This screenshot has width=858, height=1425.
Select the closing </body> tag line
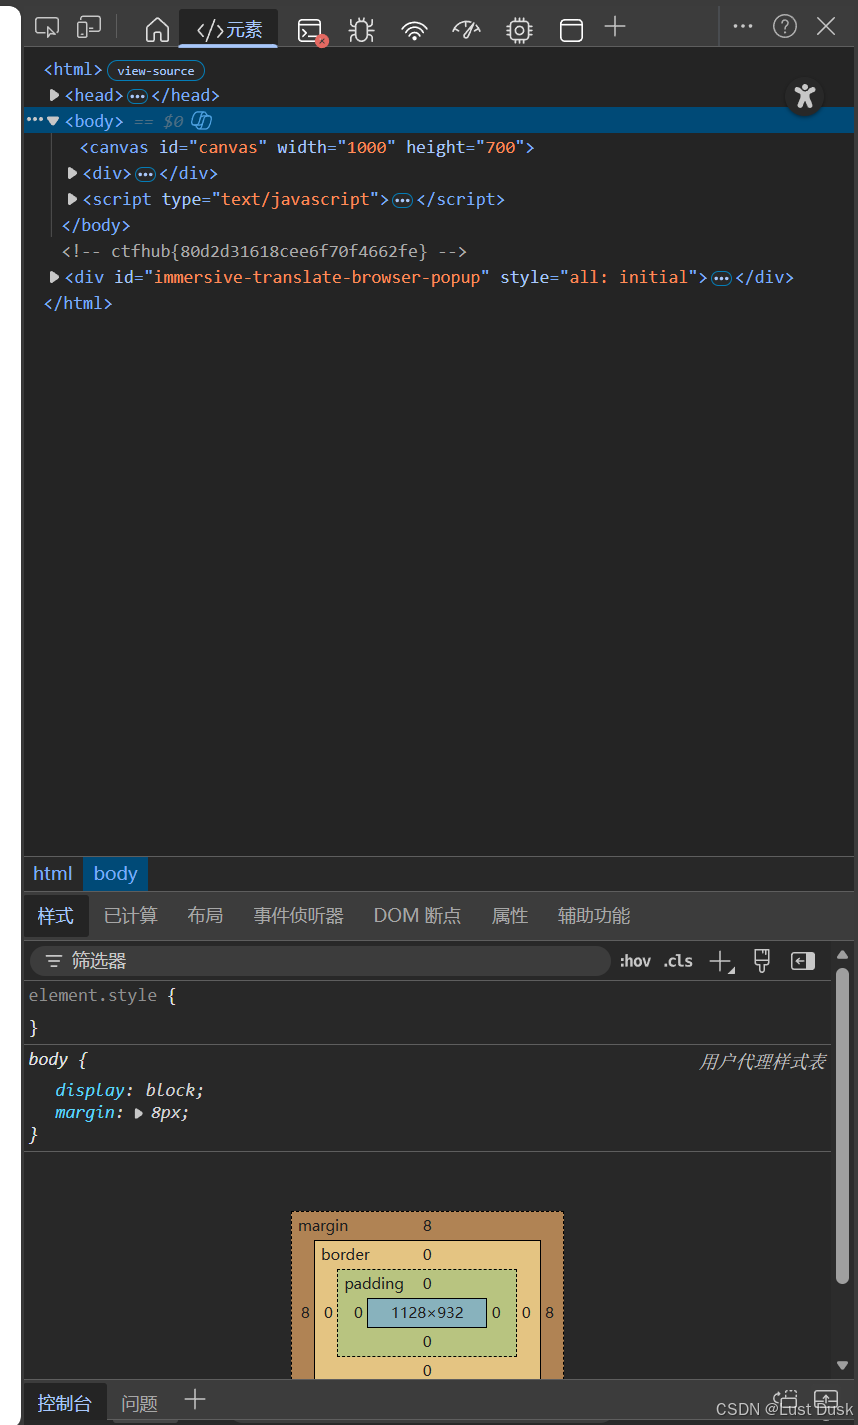coord(96,225)
